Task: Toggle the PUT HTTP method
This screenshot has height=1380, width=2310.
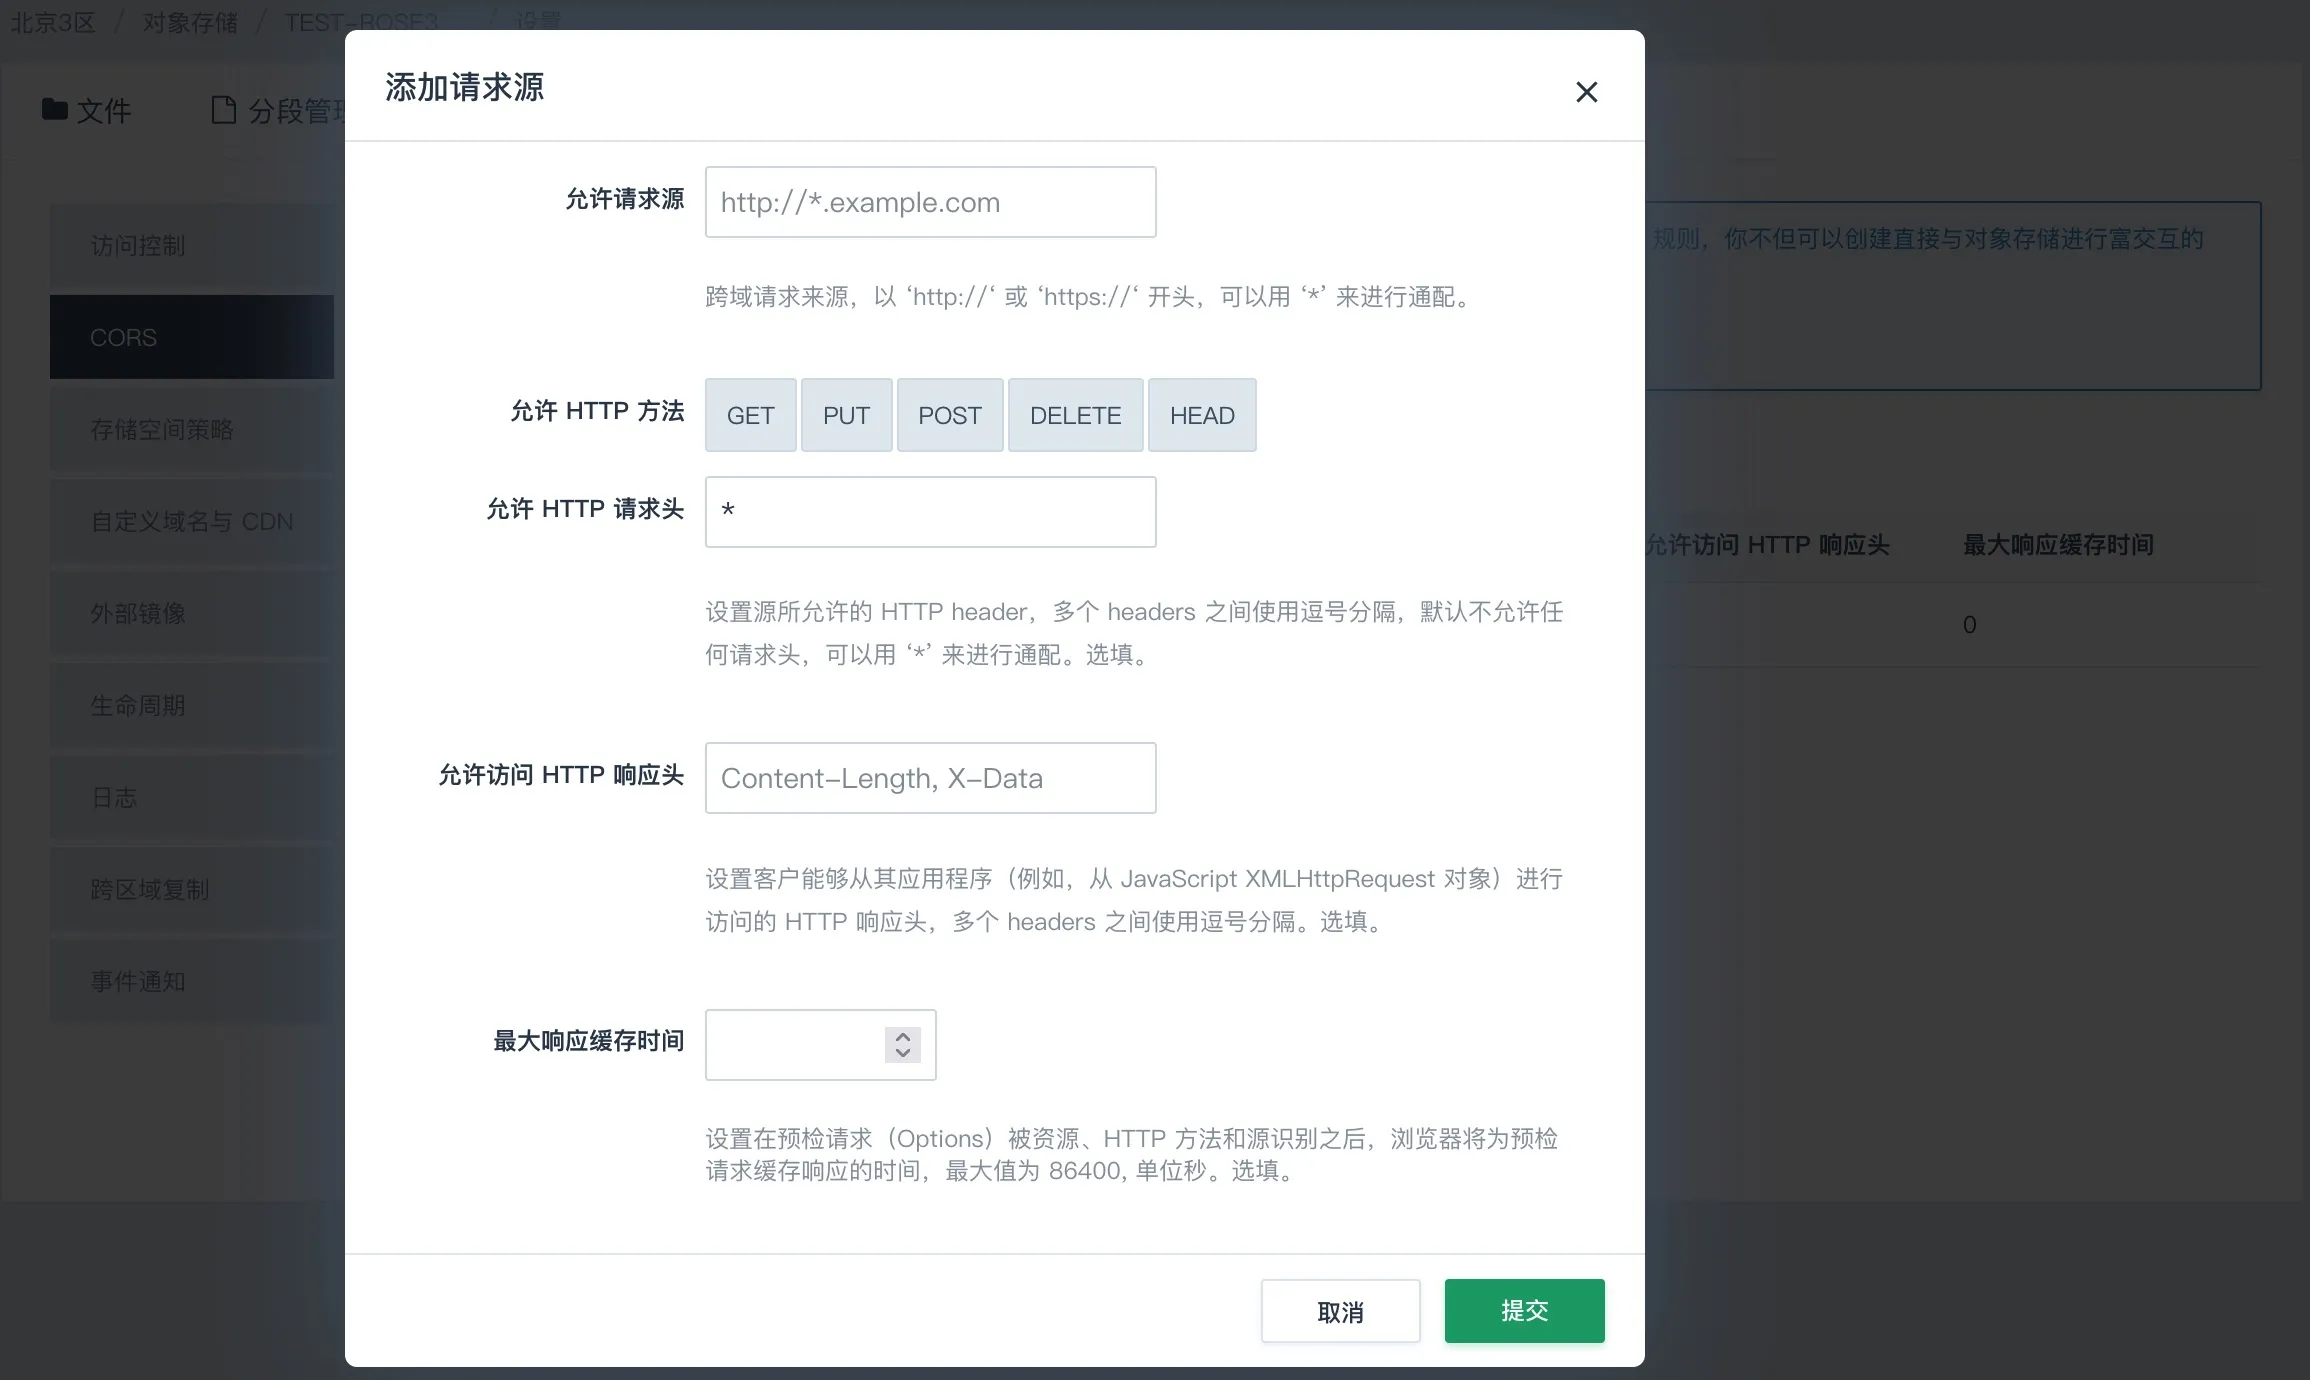Action: pyautogui.click(x=846, y=415)
